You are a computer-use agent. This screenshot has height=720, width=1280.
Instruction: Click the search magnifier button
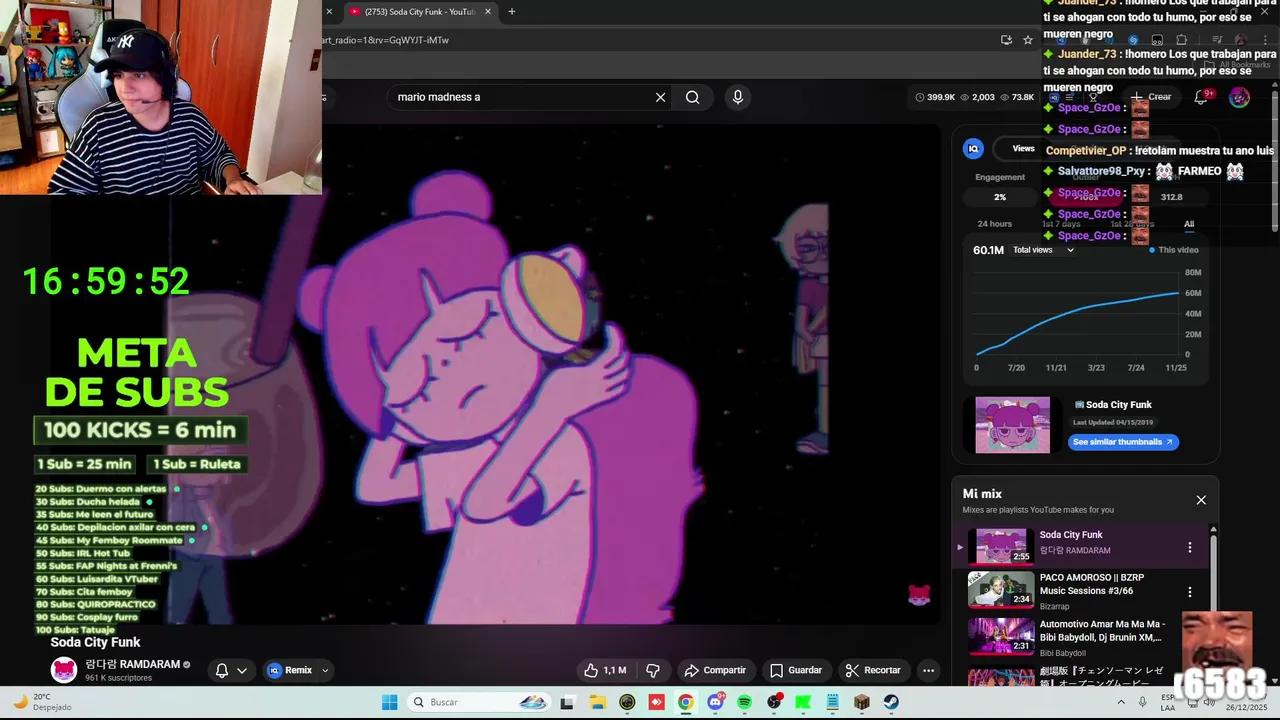[x=692, y=97]
